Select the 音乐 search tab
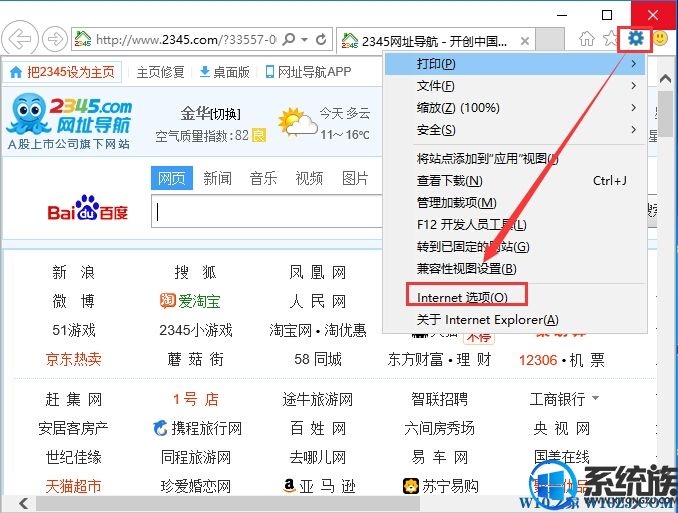 pos(263,178)
